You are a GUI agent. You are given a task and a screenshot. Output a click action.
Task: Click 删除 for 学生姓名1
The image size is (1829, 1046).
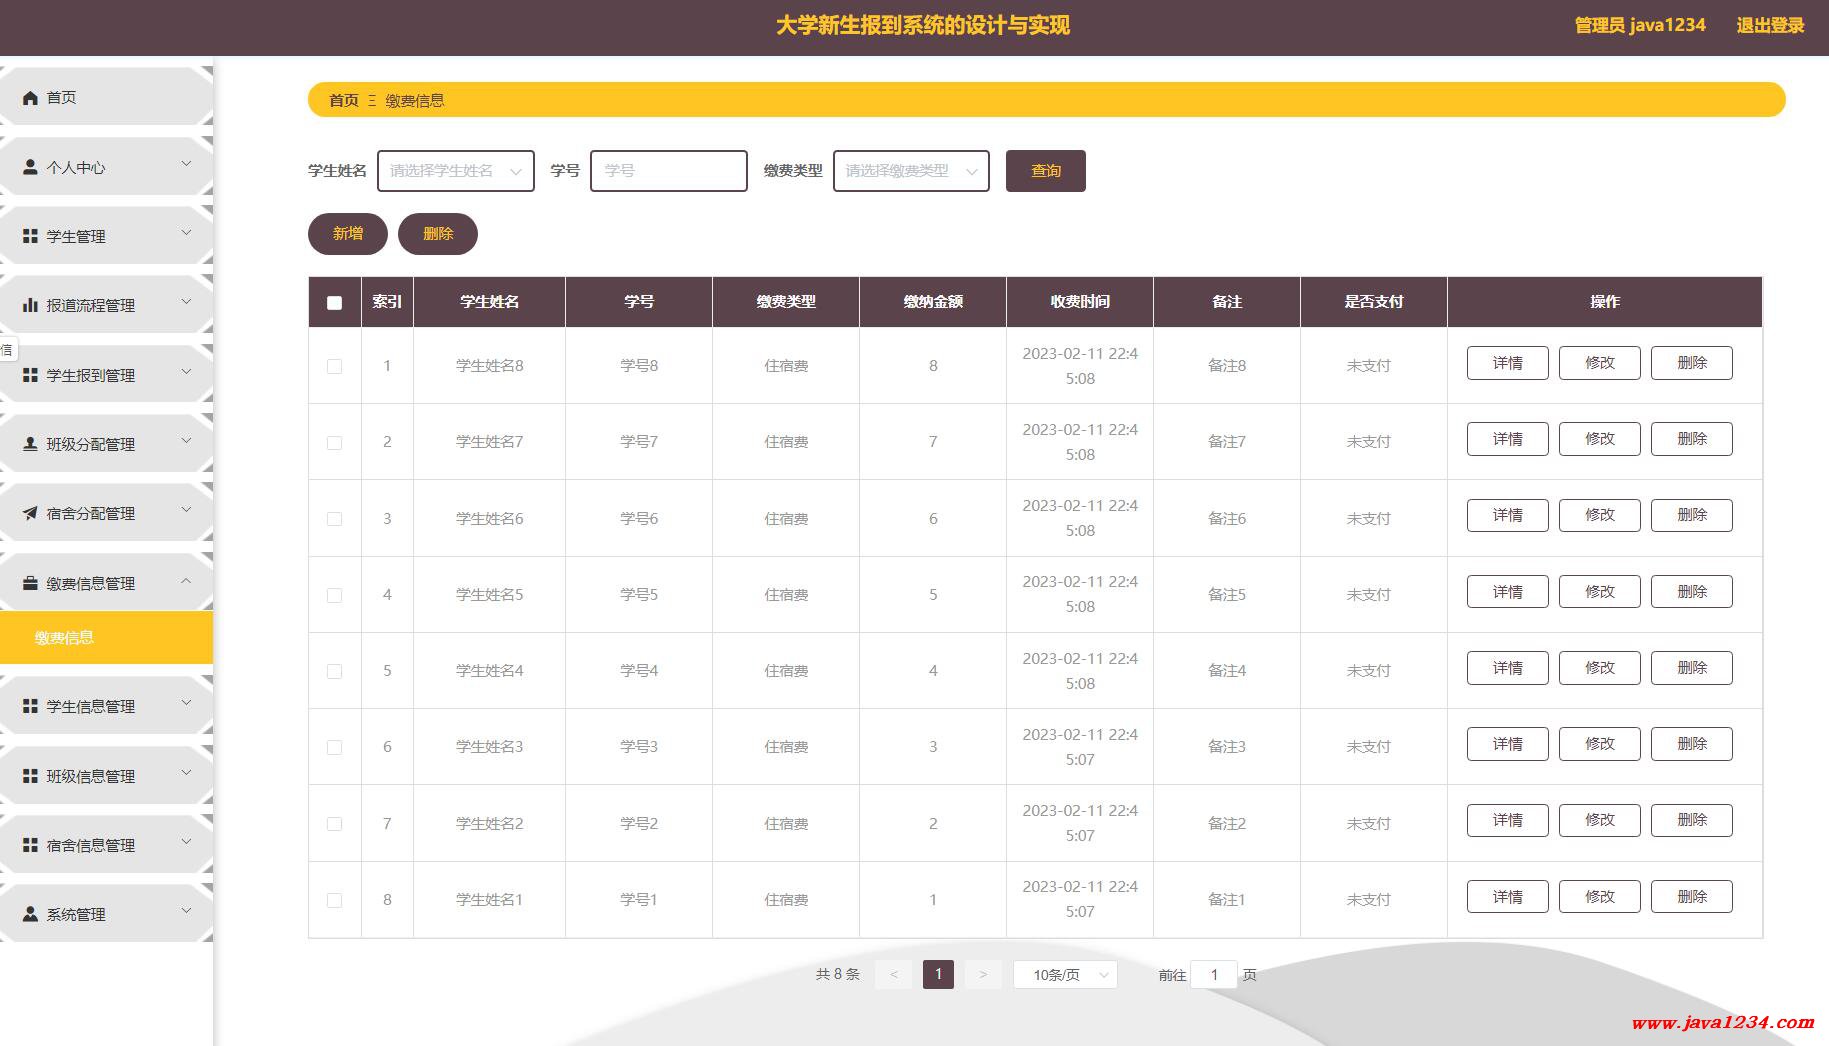[1692, 897]
